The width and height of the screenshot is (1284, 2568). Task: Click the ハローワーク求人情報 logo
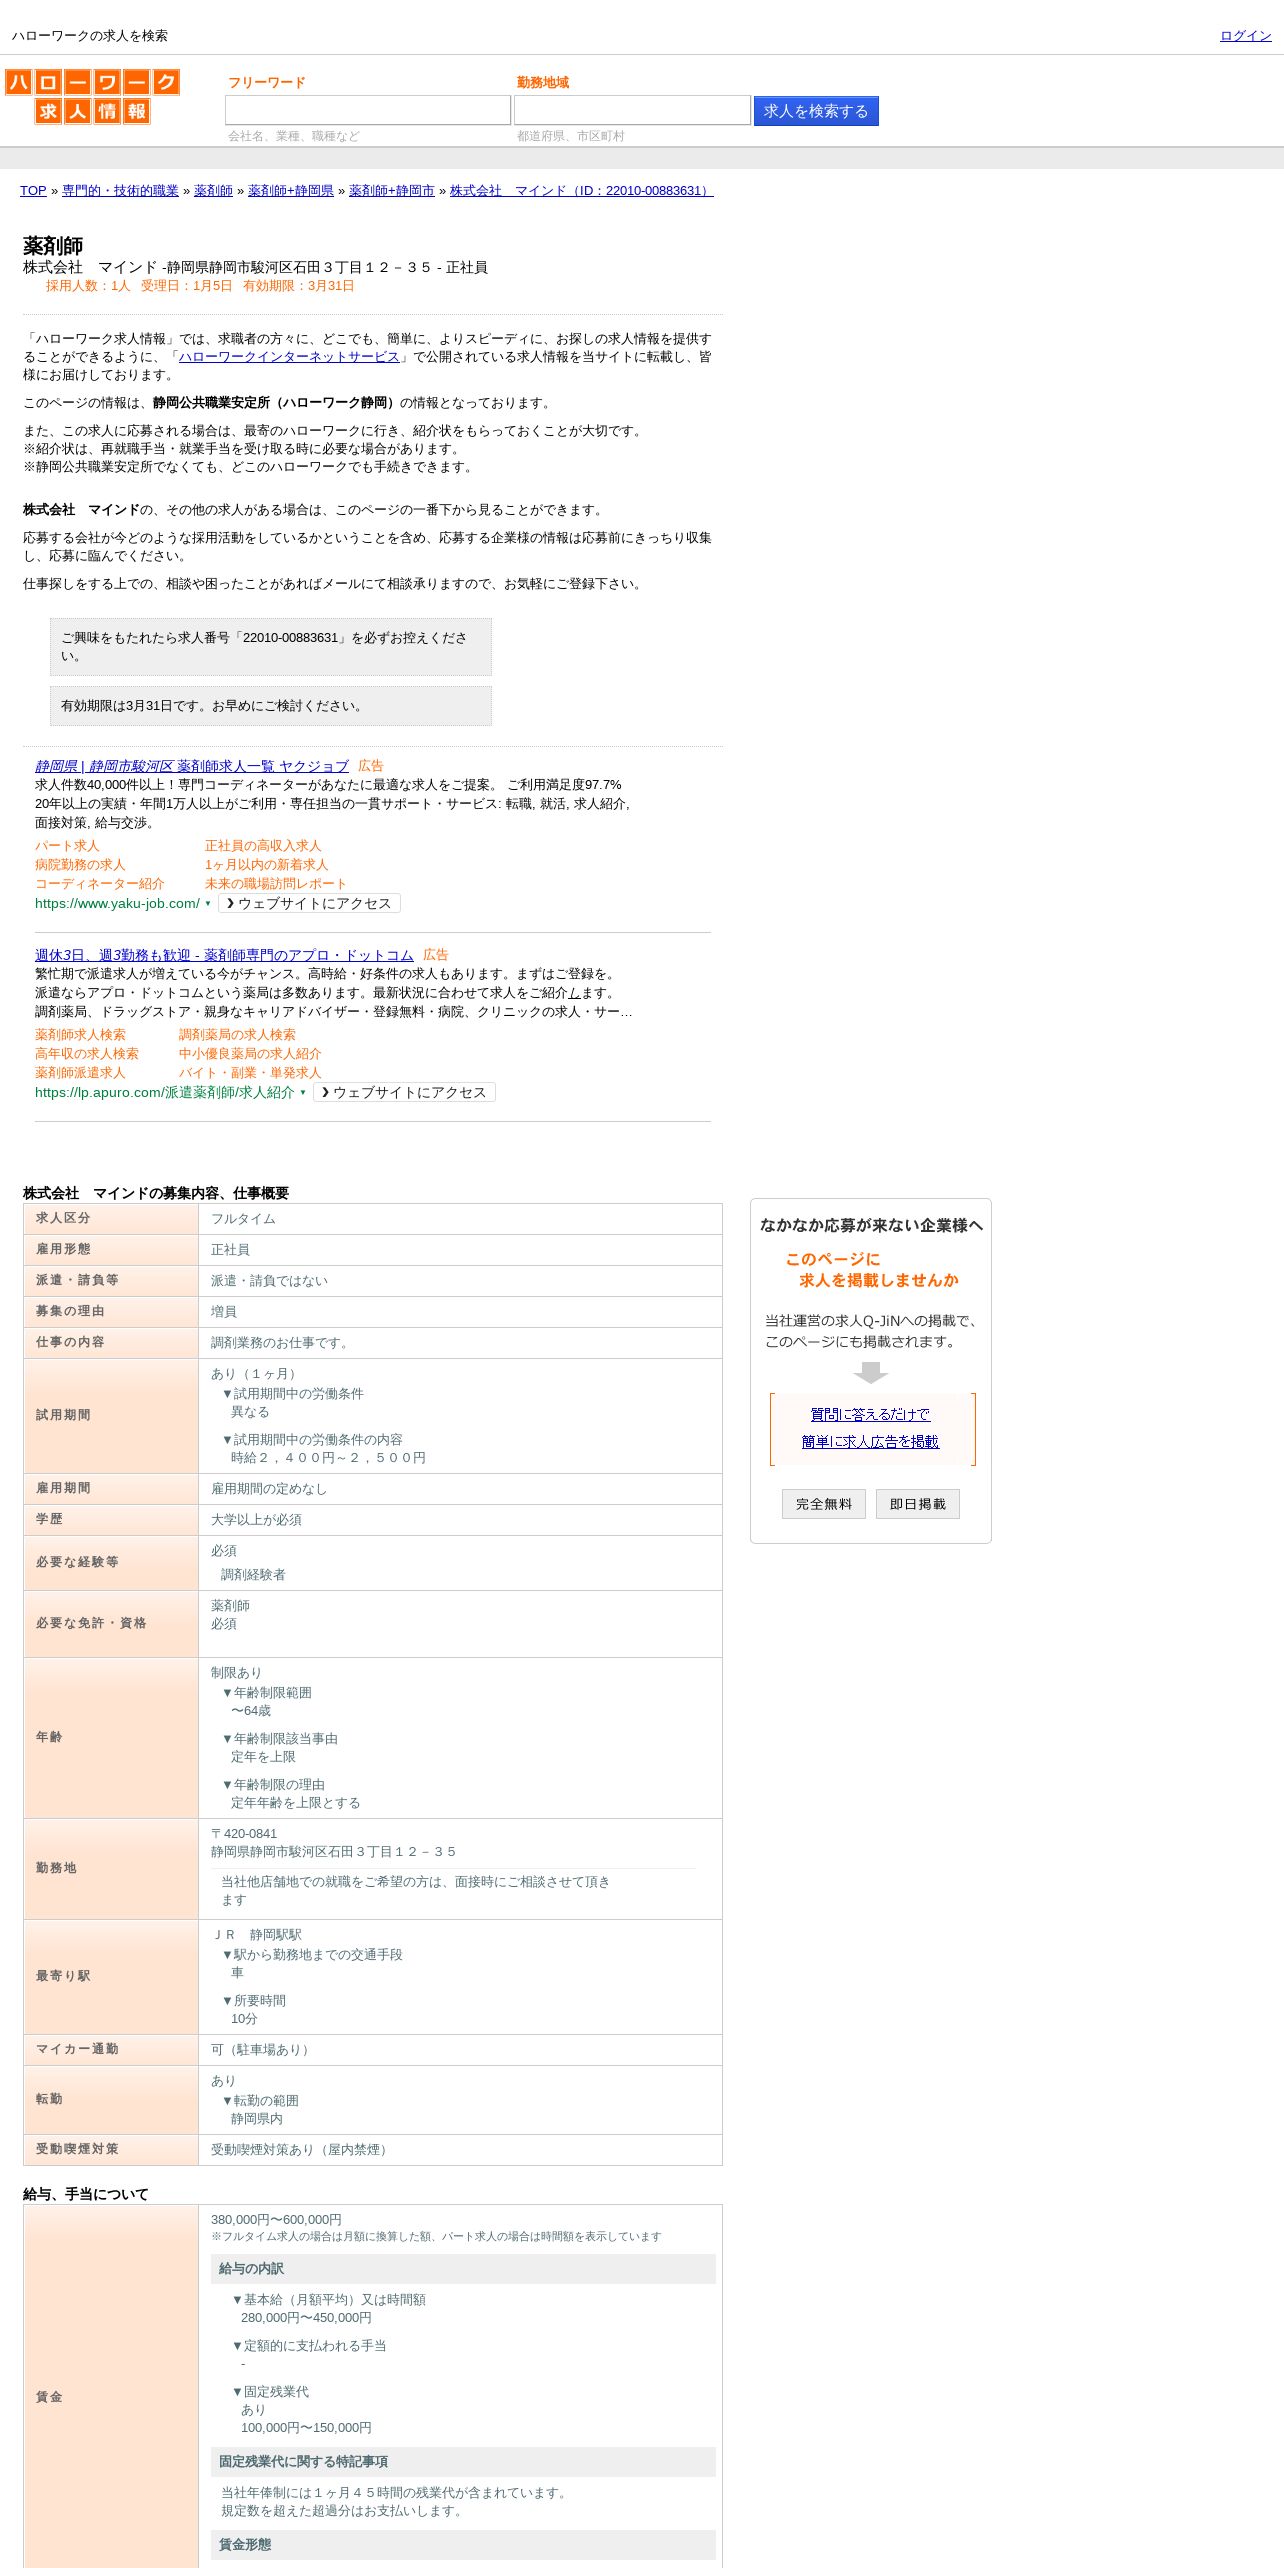pyautogui.click(x=92, y=96)
